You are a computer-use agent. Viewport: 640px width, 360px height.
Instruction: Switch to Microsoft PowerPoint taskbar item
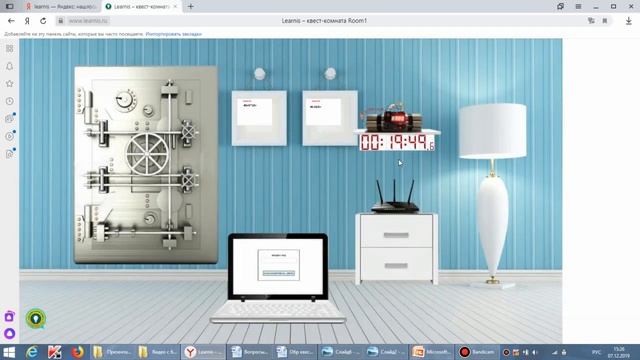point(431,352)
